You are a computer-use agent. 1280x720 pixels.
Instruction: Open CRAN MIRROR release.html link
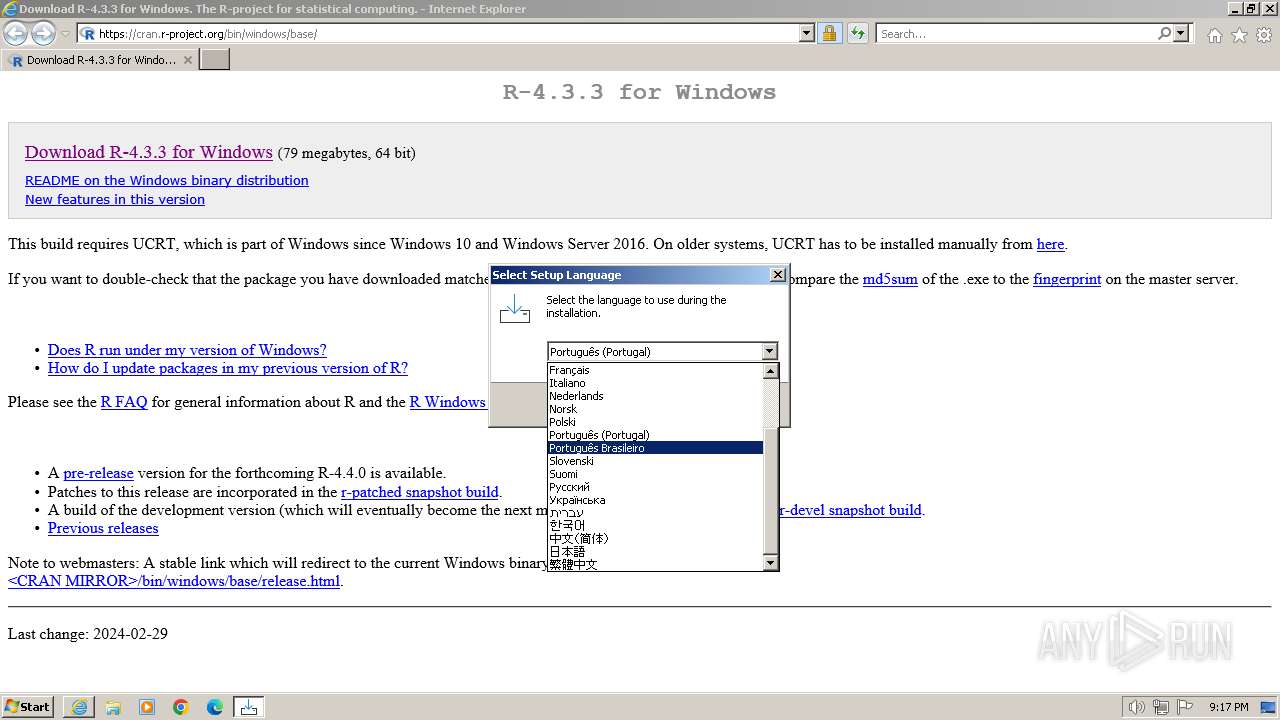(x=174, y=581)
